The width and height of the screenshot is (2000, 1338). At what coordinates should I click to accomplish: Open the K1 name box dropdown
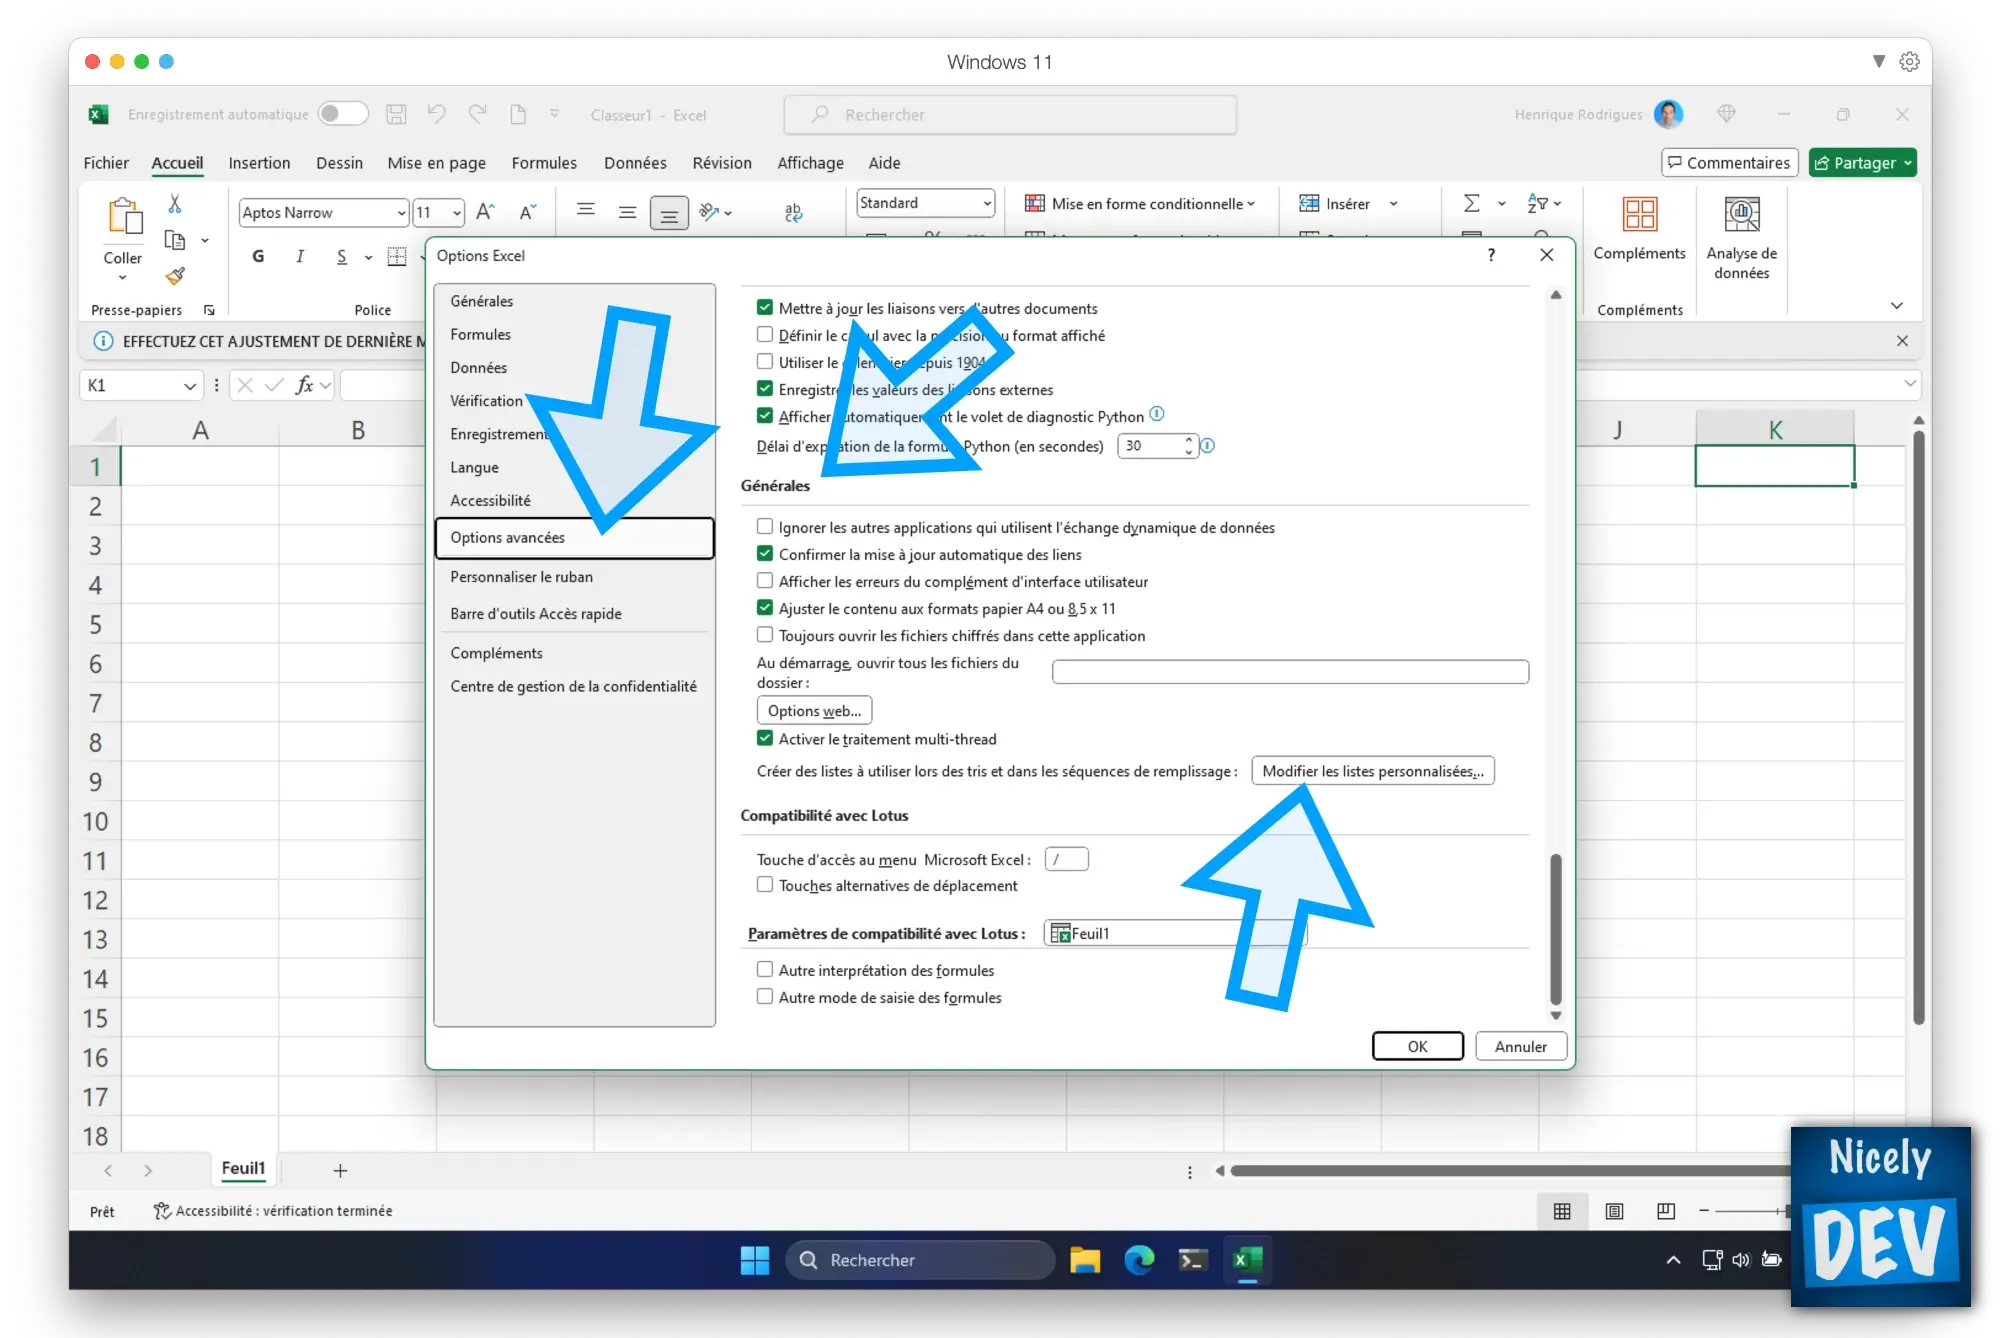pyautogui.click(x=190, y=385)
